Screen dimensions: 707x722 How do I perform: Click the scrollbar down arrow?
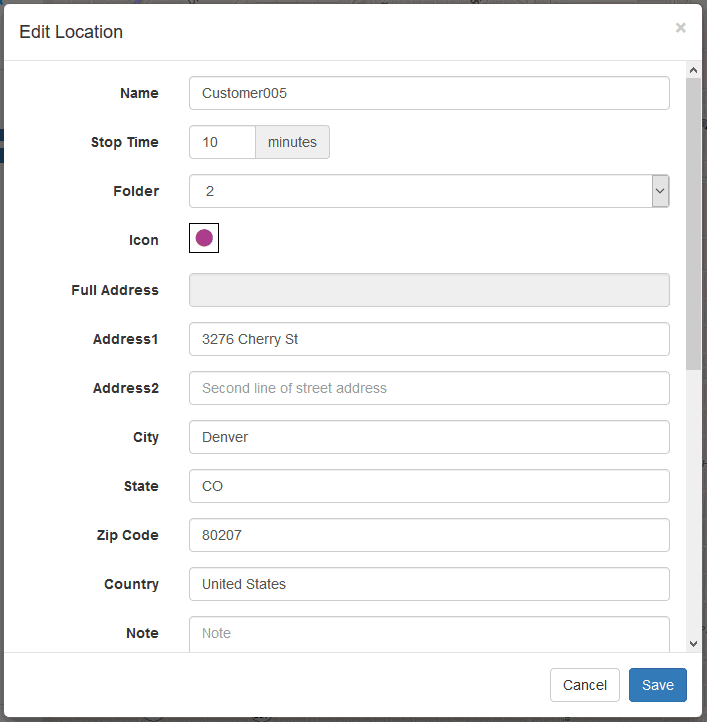pos(693,644)
